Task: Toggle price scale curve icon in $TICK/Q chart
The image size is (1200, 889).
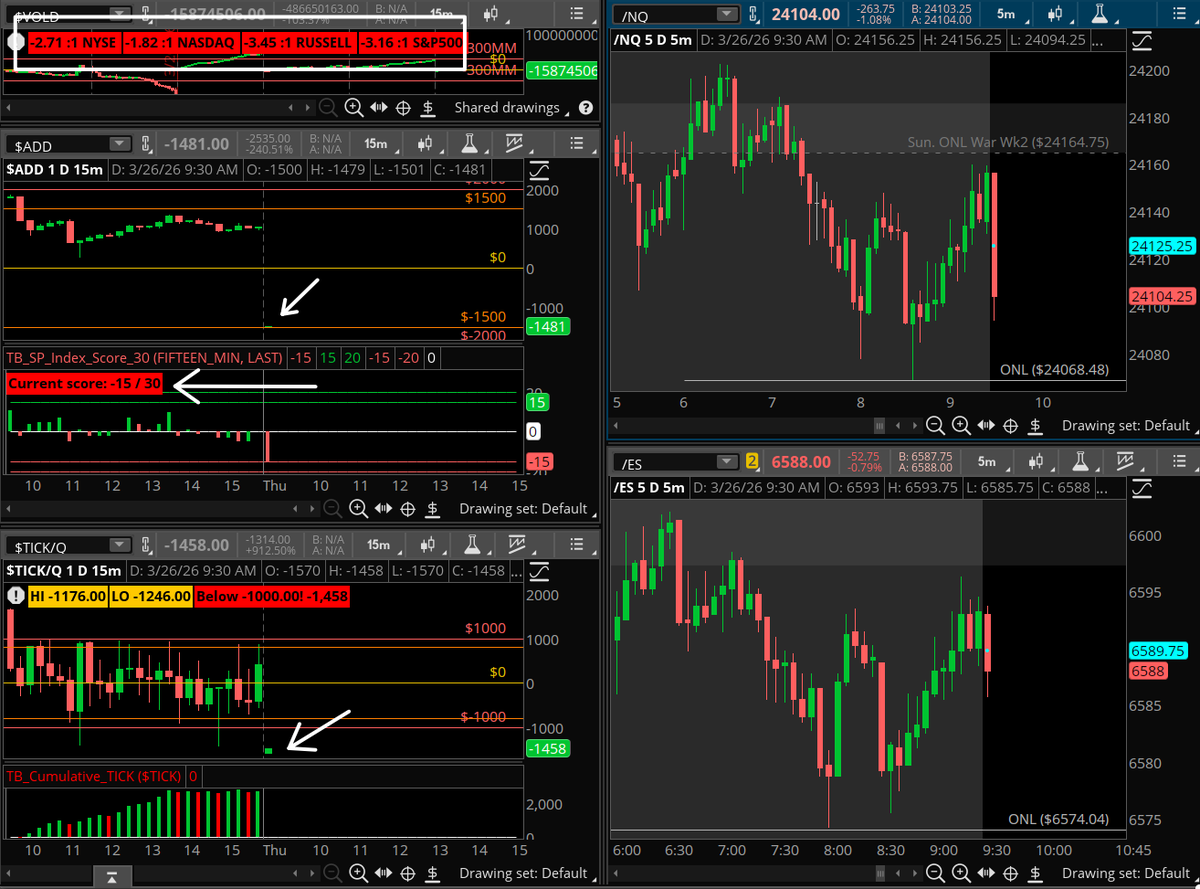Action: click(539, 571)
